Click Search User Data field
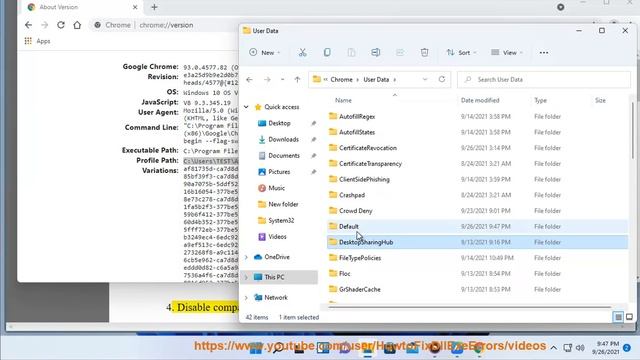This screenshot has height=360, width=640. click(x=544, y=80)
